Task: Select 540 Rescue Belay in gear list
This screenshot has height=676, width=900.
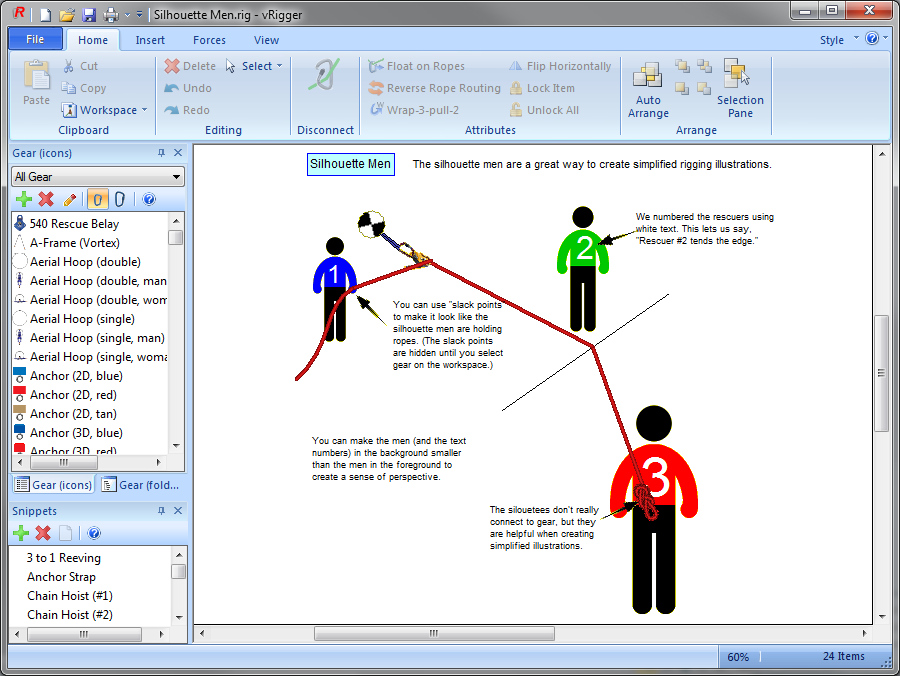Action: pos(74,224)
